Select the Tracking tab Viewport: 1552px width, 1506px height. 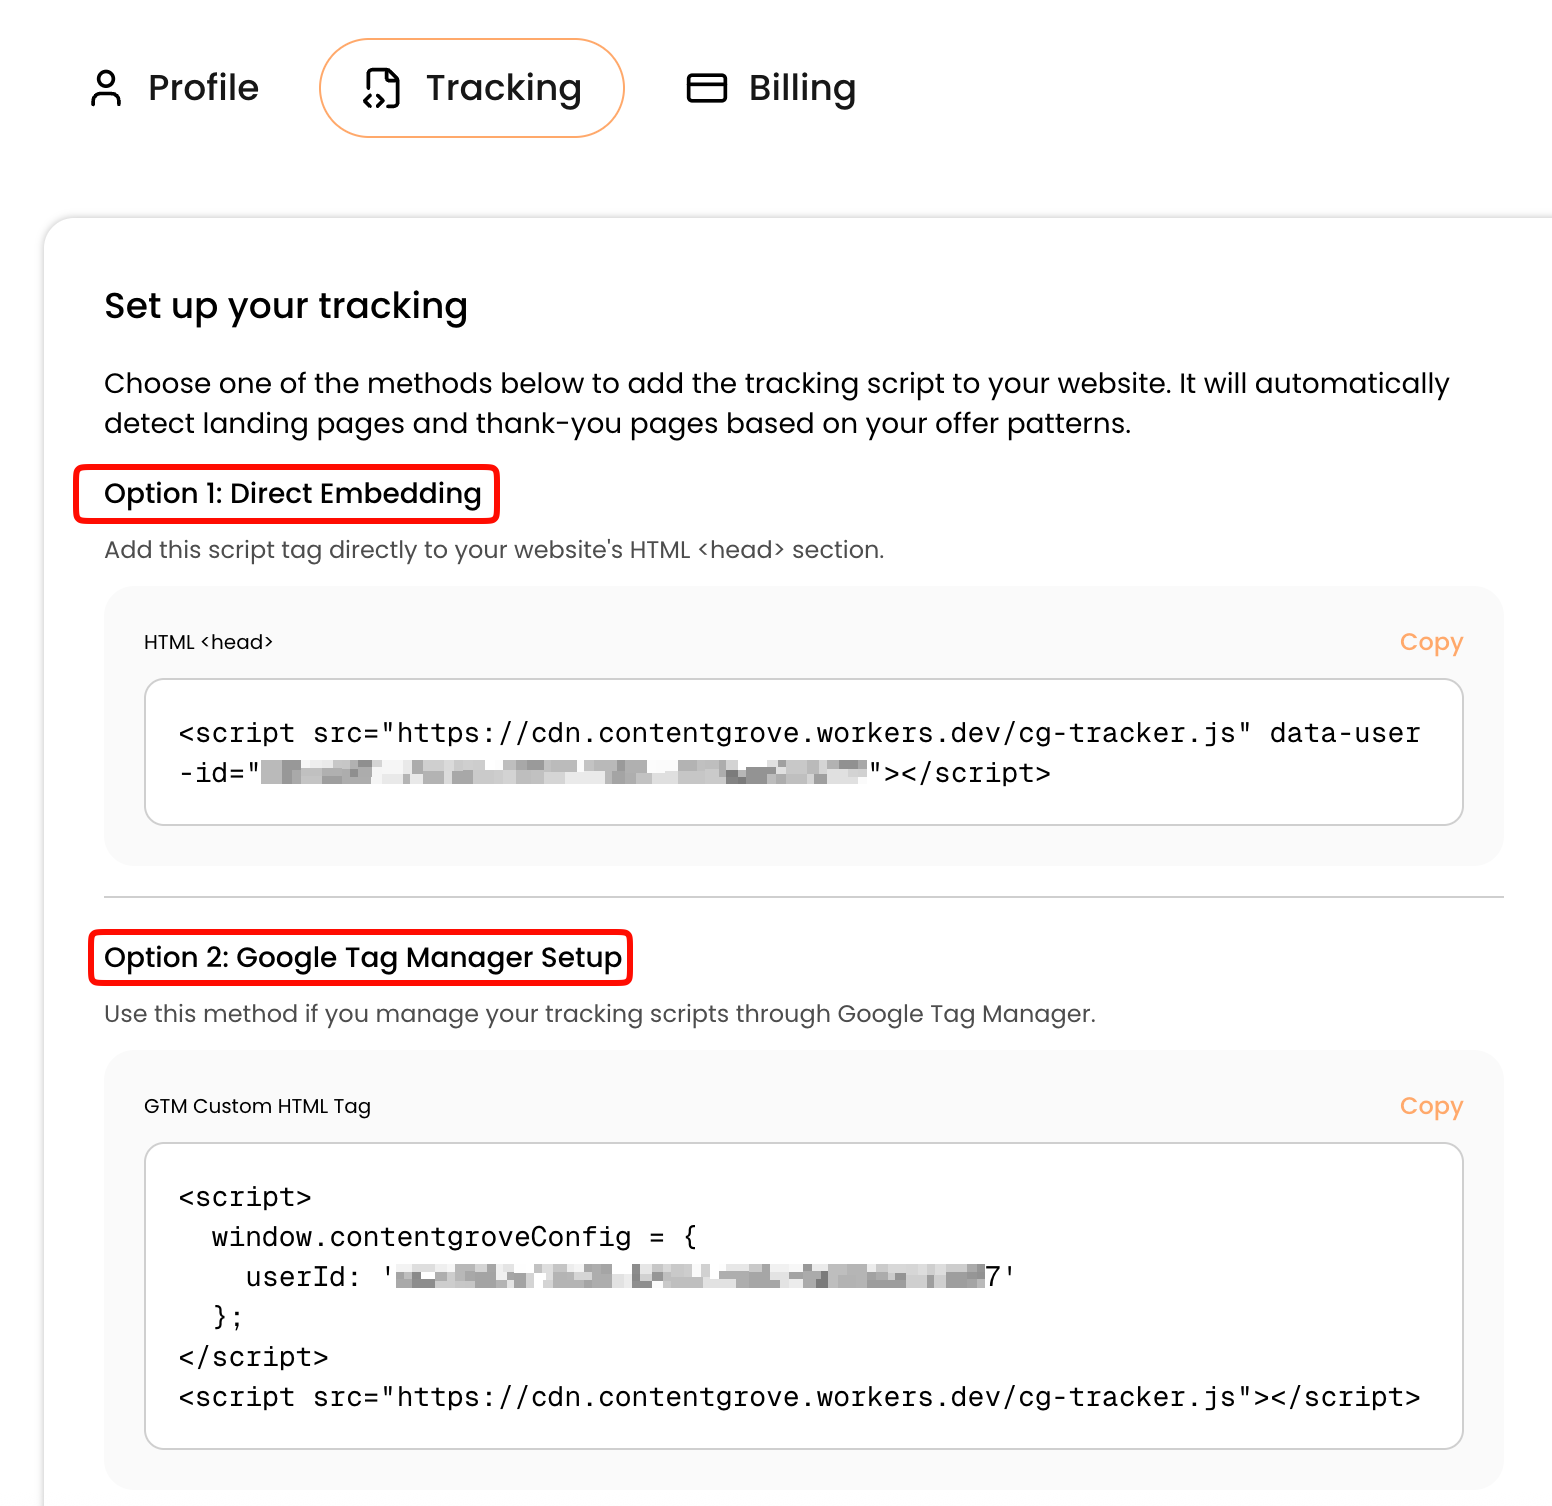472,88
